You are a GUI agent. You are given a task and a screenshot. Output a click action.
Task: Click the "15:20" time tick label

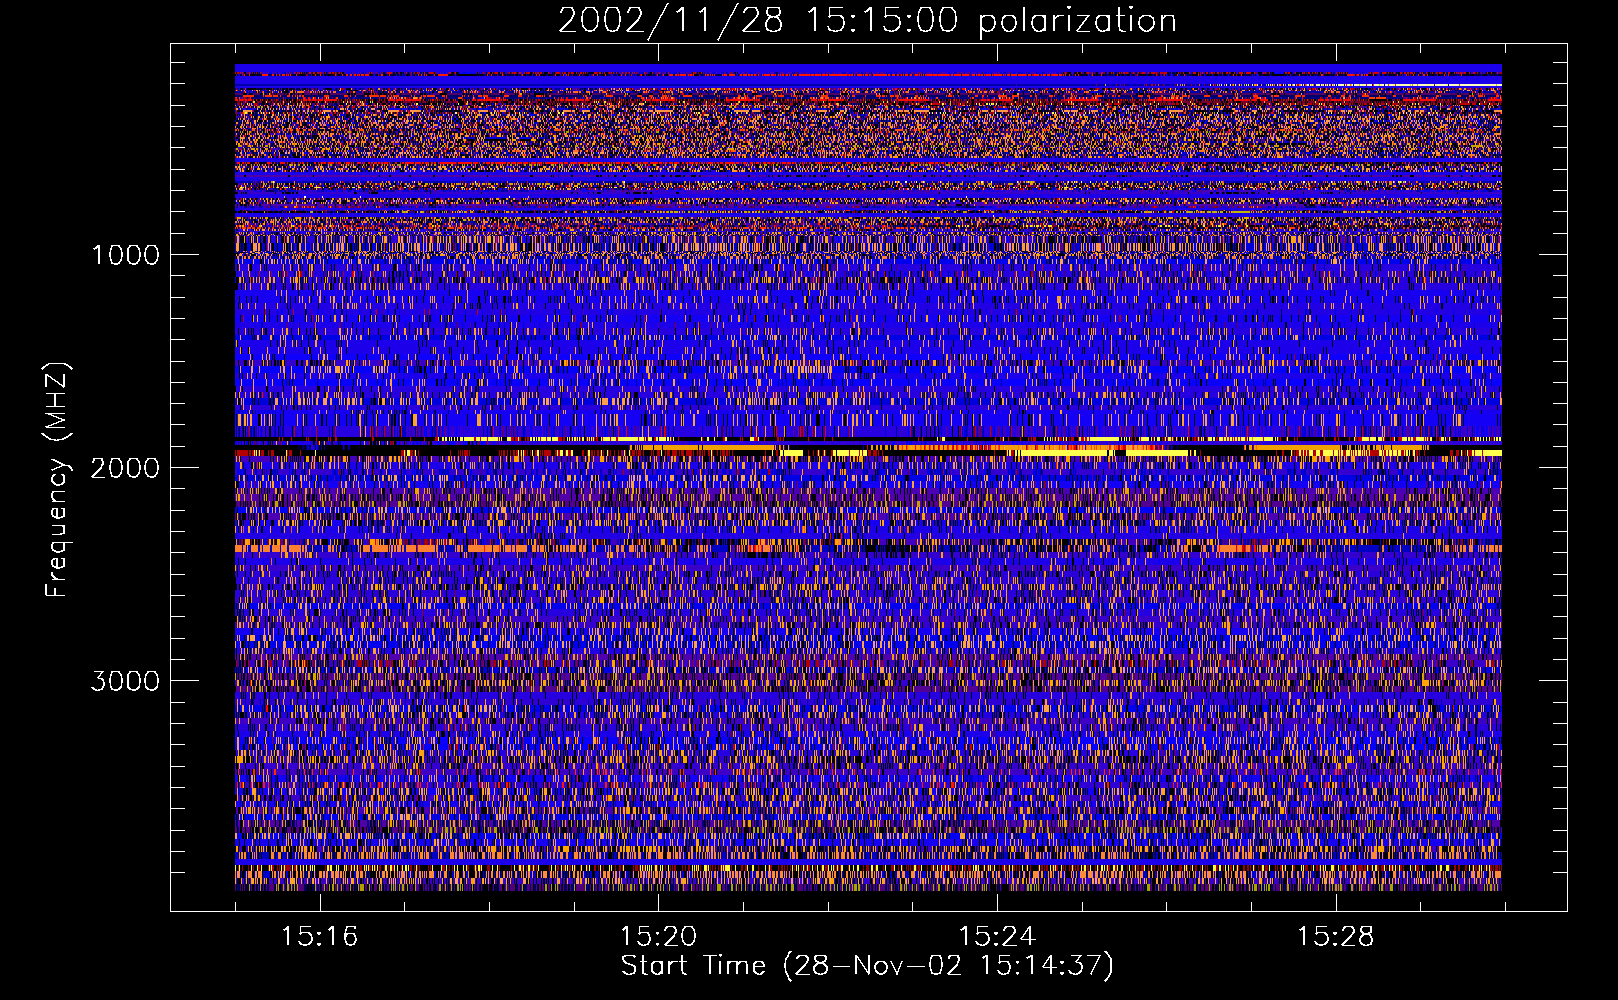(658, 937)
